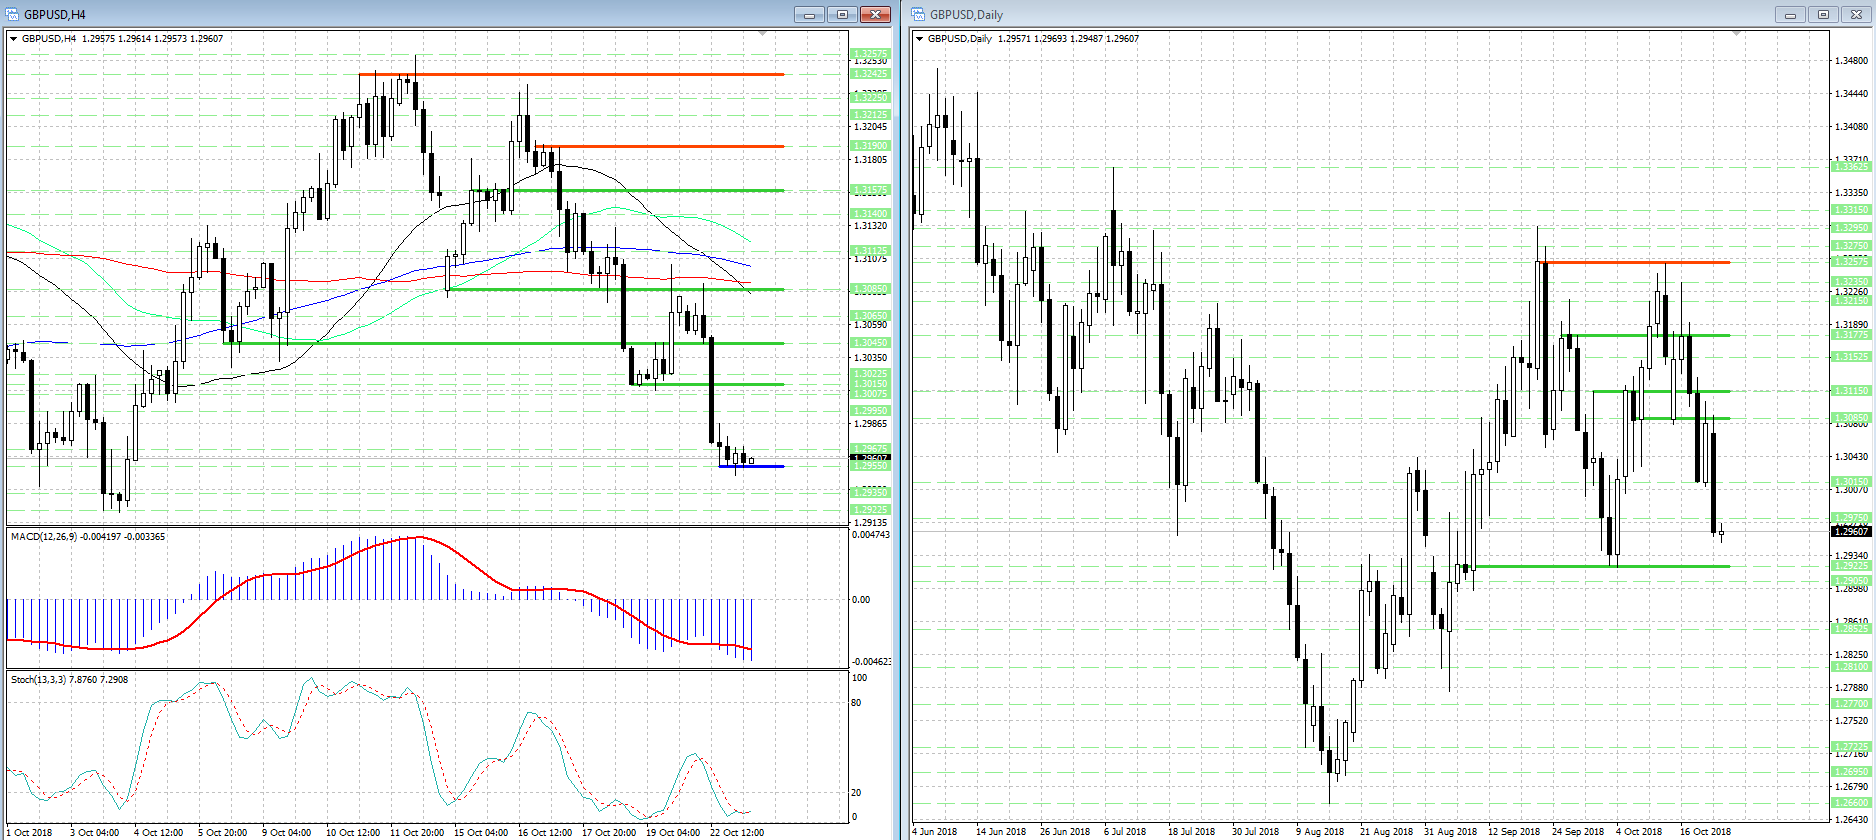Open the triangle dropdown beside GBPUSD,H4 label
The height and width of the screenshot is (840, 1876).
(14, 39)
